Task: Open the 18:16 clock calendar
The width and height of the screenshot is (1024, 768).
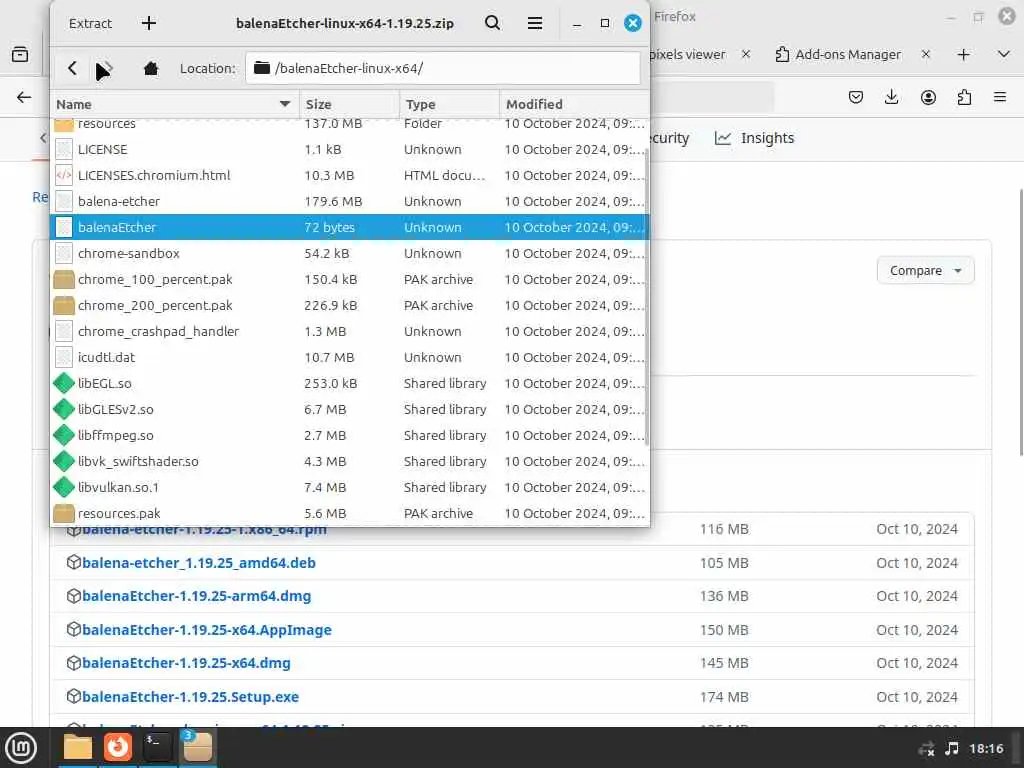Action: click(x=986, y=748)
